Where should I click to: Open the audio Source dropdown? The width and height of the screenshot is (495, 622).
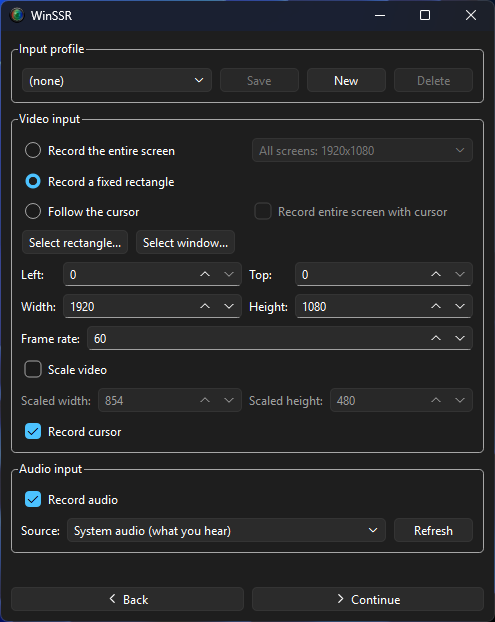pyautogui.click(x=226, y=530)
